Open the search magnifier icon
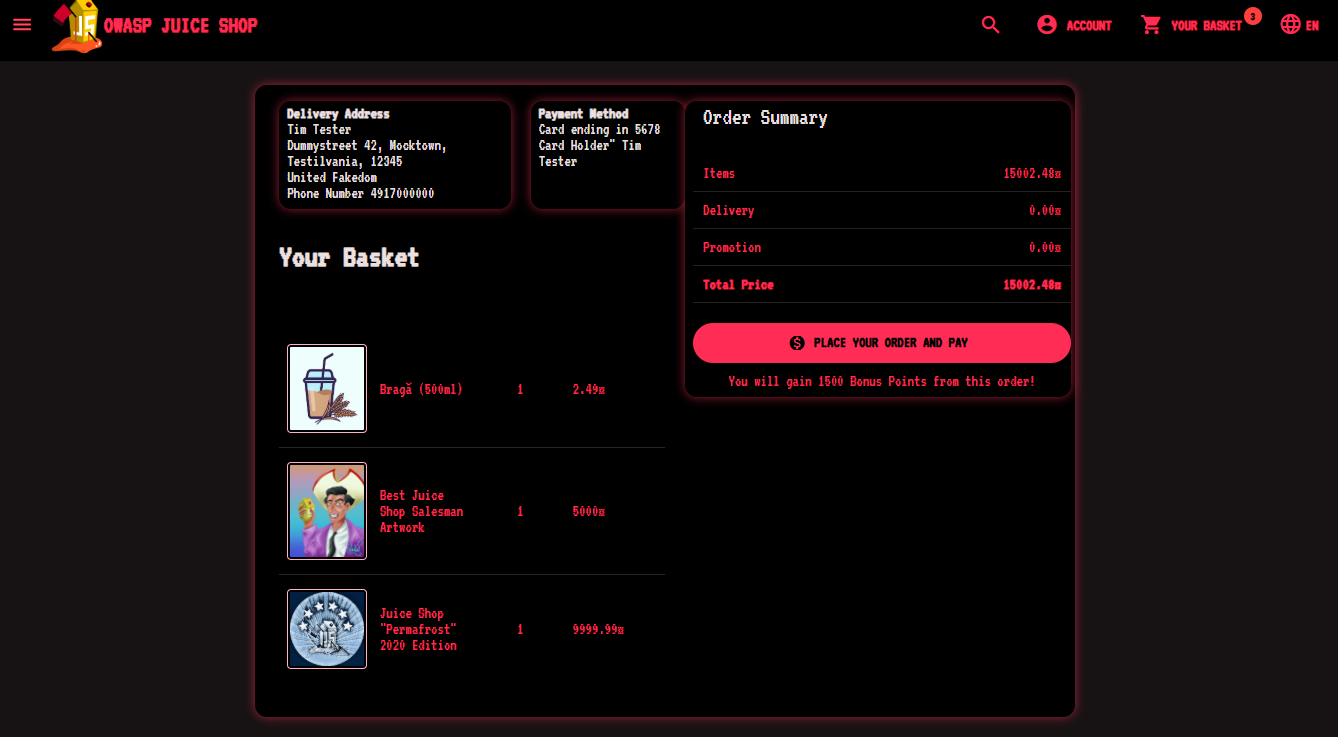This screenshot has width=1338, height=737. [991, 25]
